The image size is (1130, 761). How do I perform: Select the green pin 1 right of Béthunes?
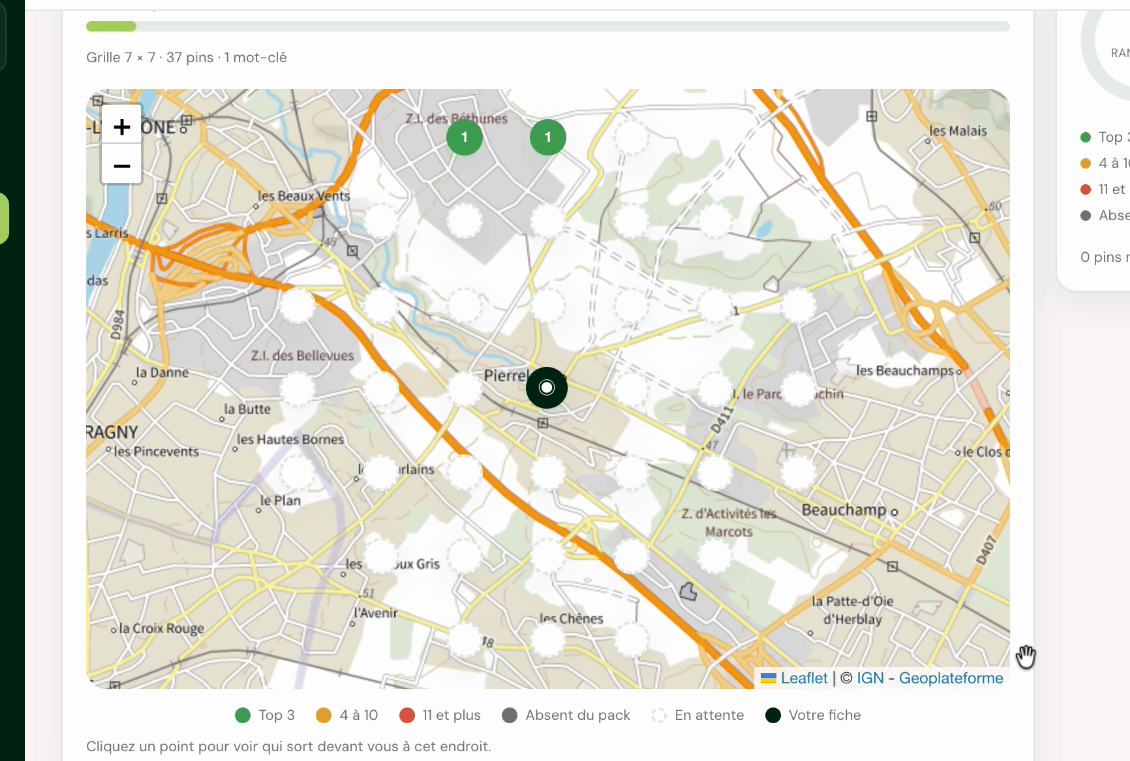(548, 137)
